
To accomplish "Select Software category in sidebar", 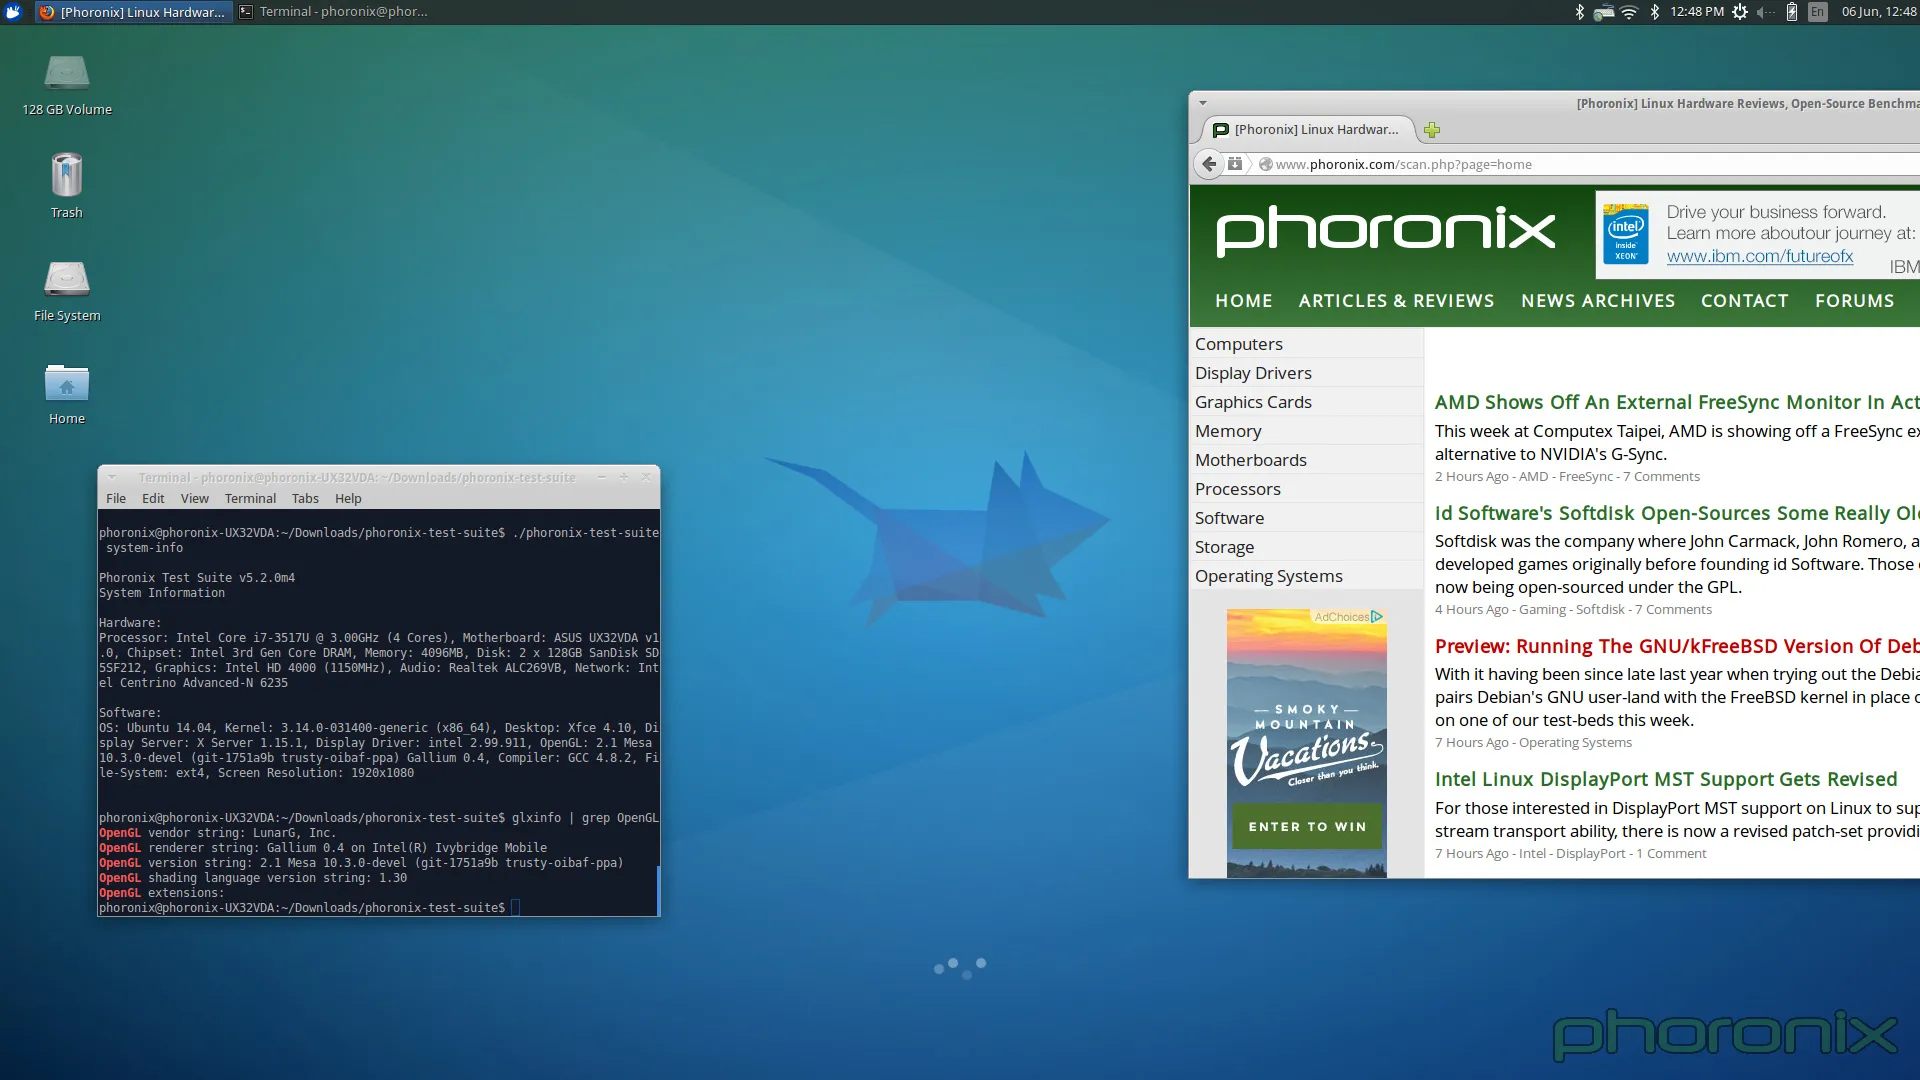I will pyautogui.click(x=1307, y=518).
